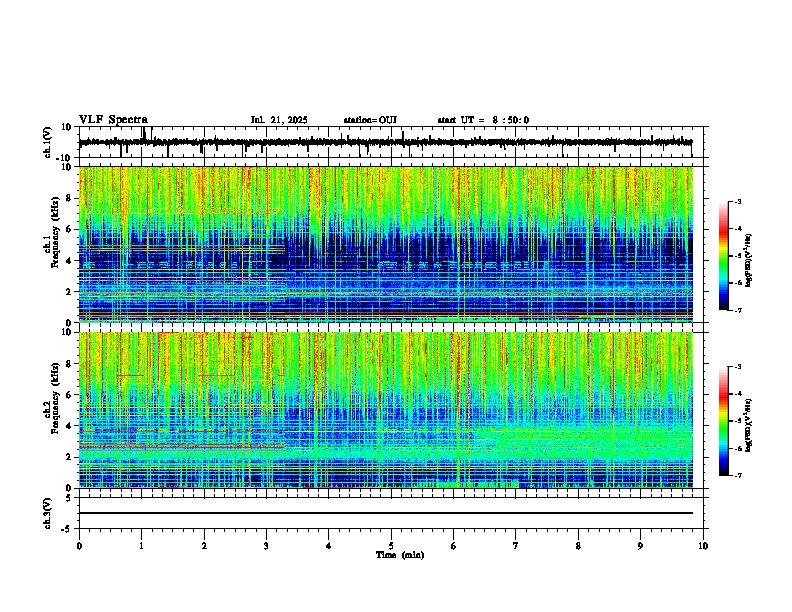
Task: Click the "ch.3(V)" axis label
Action: coord(48,513)
